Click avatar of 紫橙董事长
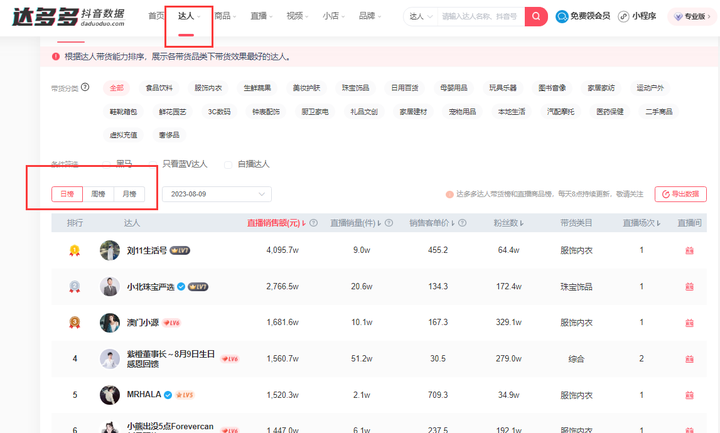720x433 pixels. [110, 359]
